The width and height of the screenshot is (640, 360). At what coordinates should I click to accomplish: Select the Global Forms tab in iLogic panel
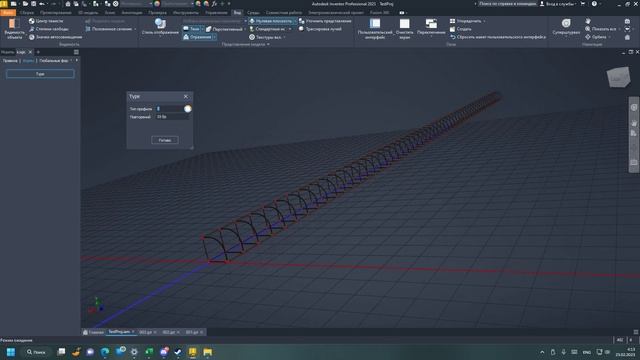53,60
